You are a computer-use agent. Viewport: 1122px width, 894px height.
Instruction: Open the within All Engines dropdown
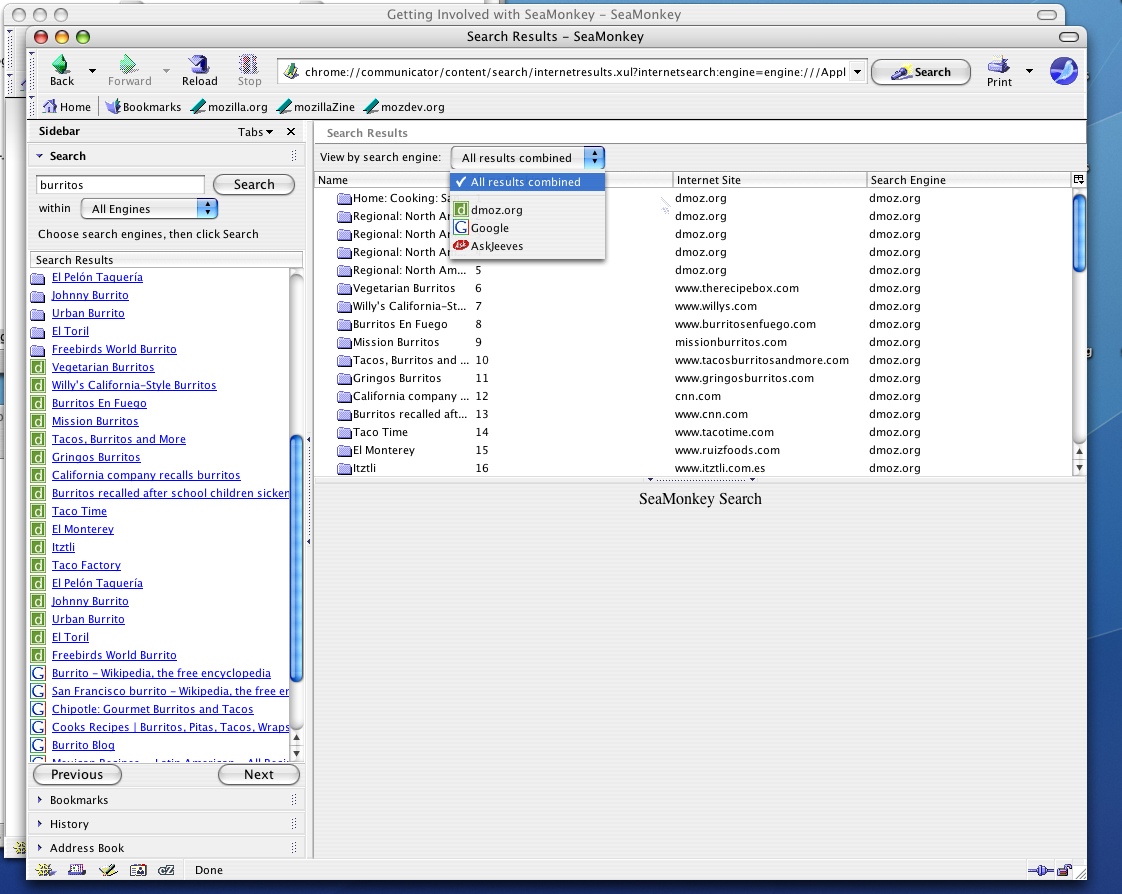coord(149,208)
